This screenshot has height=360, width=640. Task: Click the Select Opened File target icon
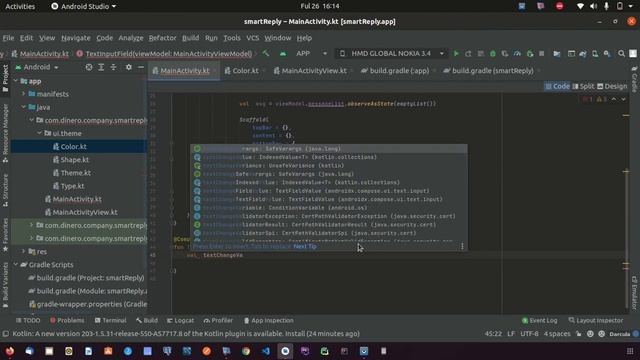[89, 67]
